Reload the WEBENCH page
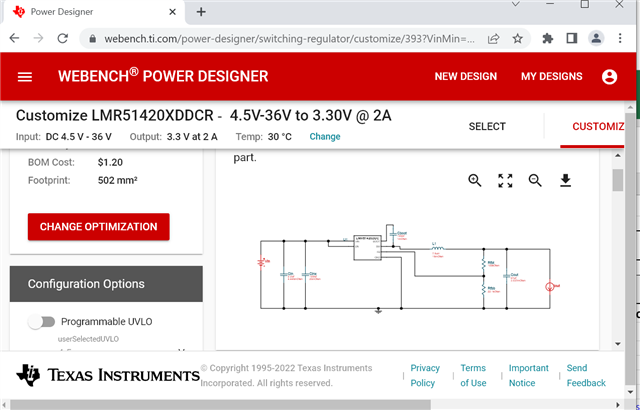Viewport: 640px width, 410px height. point(62,38)
